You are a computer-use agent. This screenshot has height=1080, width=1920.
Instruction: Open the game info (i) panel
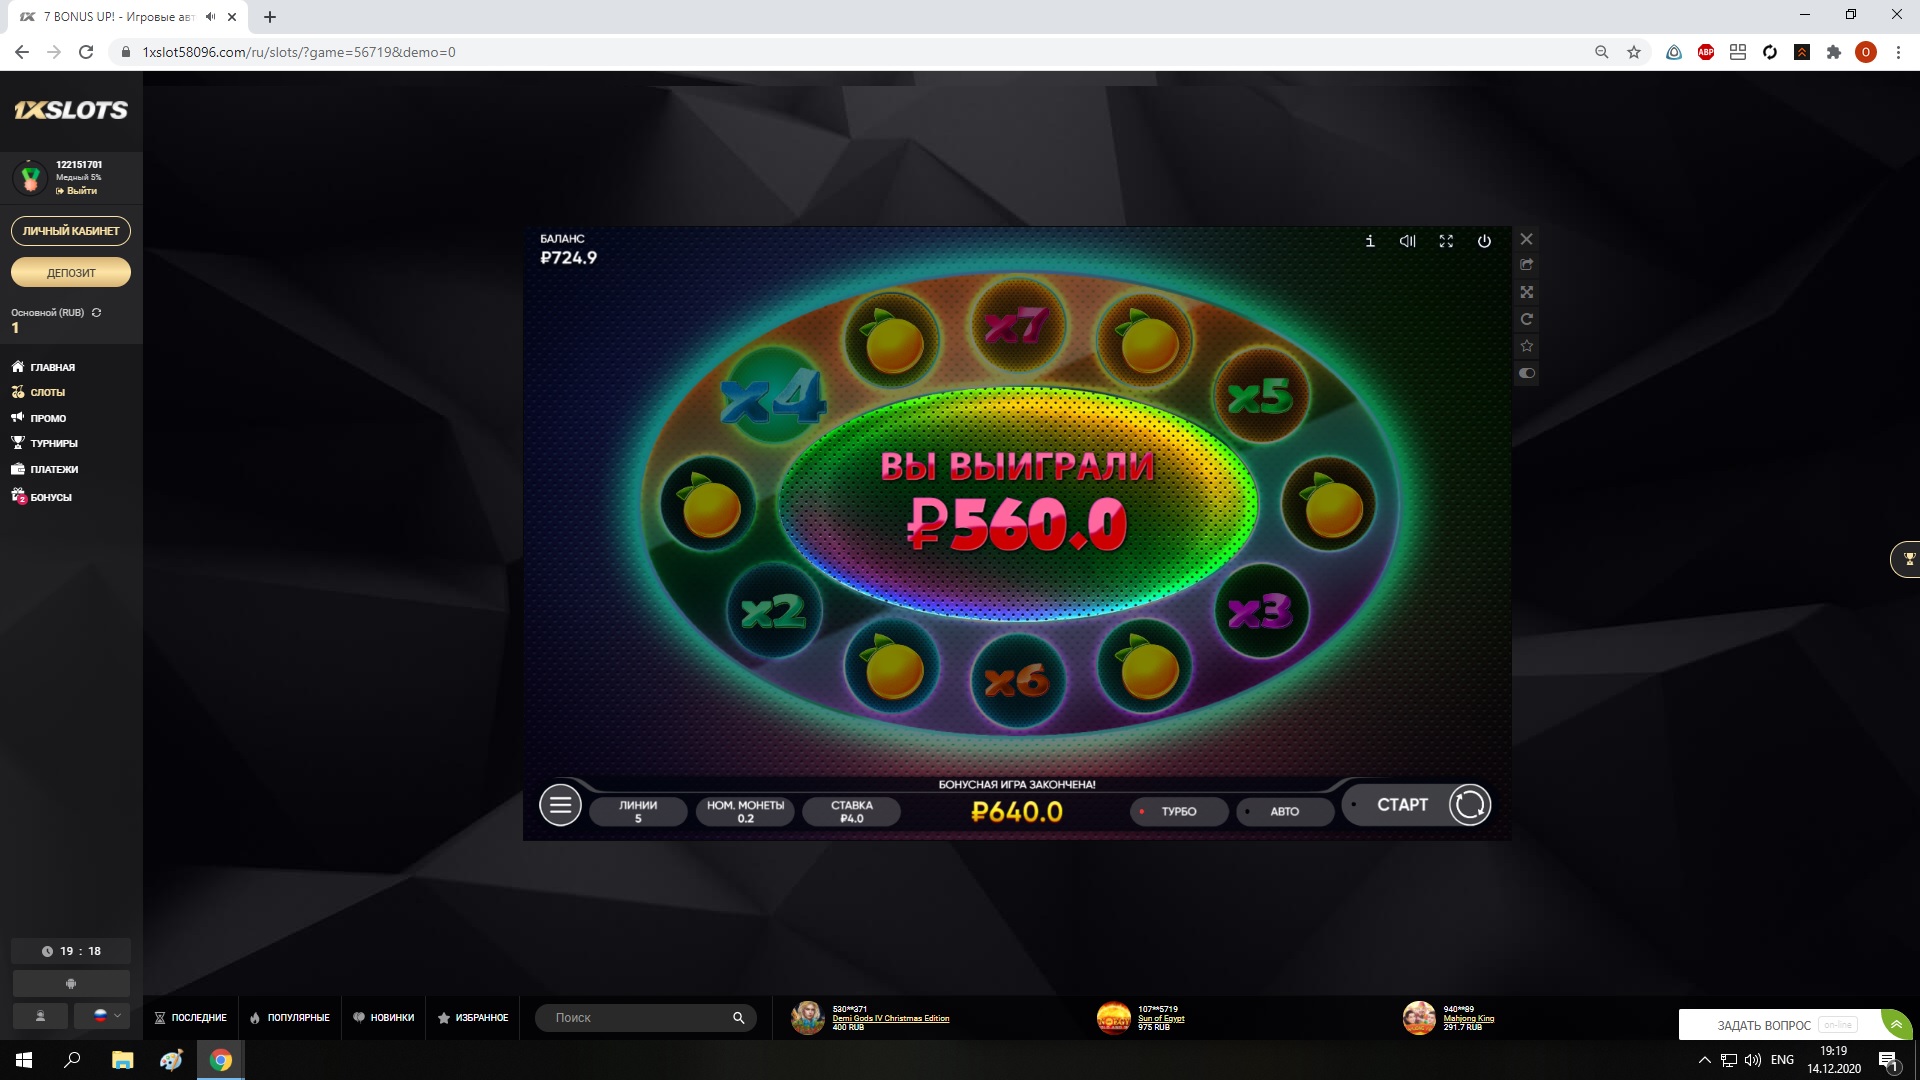coord(1370,241)
